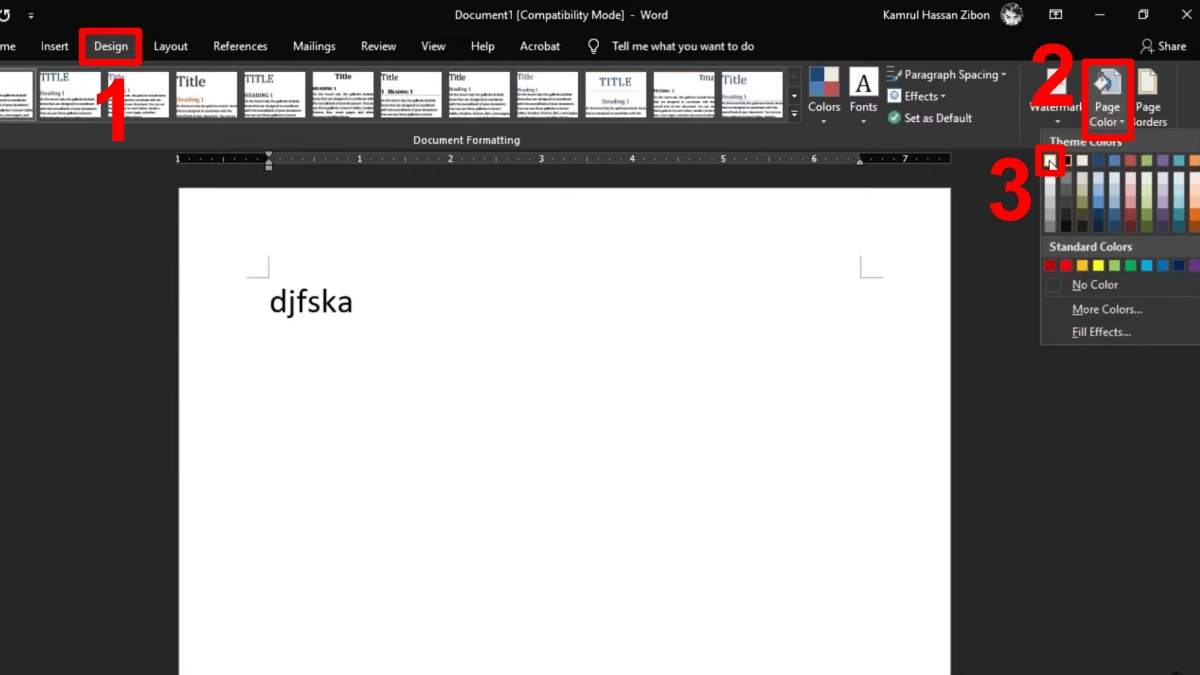Click the Tell me what you want field

[x=683, y=46]
